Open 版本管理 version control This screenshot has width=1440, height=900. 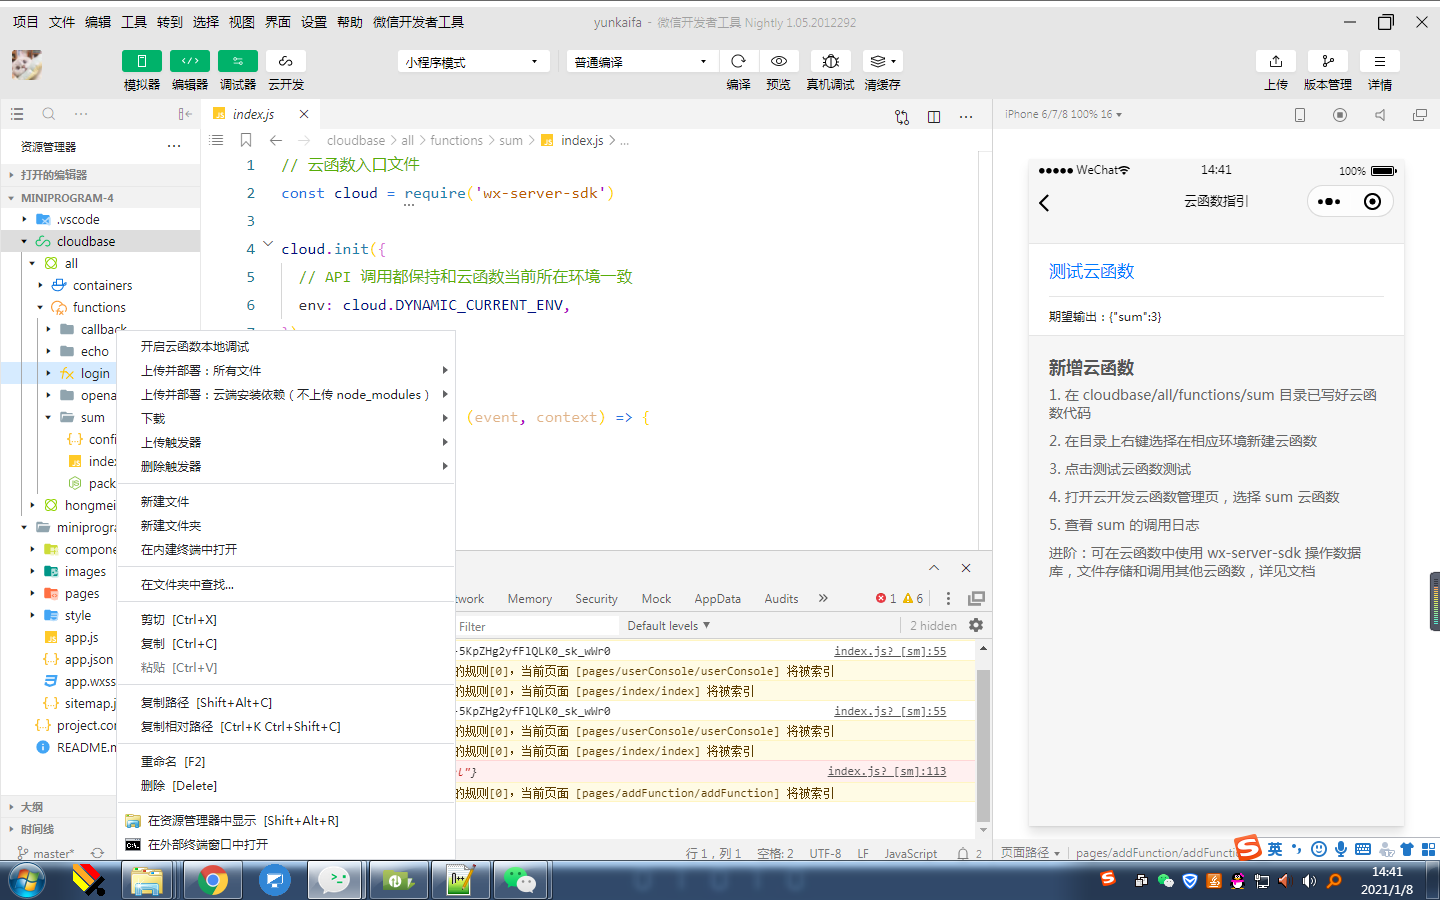click(x=1328, y=61)
